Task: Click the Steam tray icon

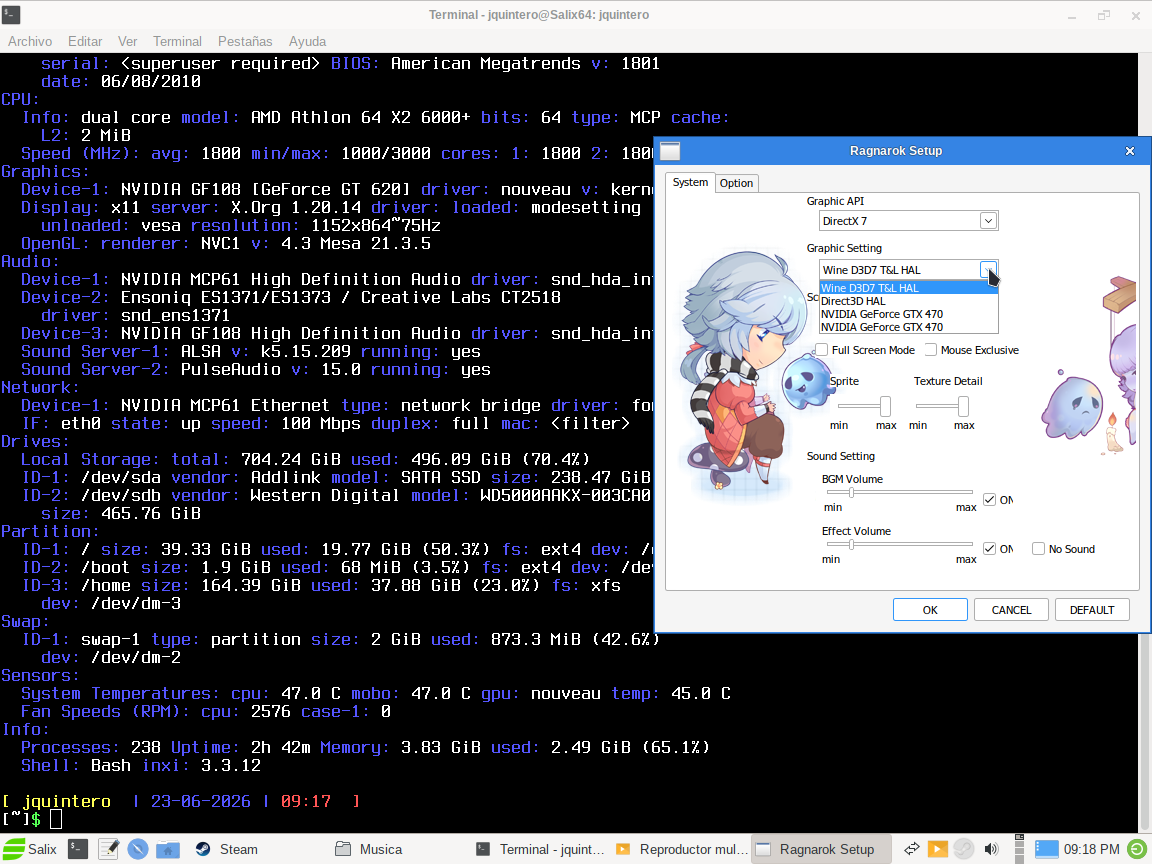Action: click(x=963, y=849)
